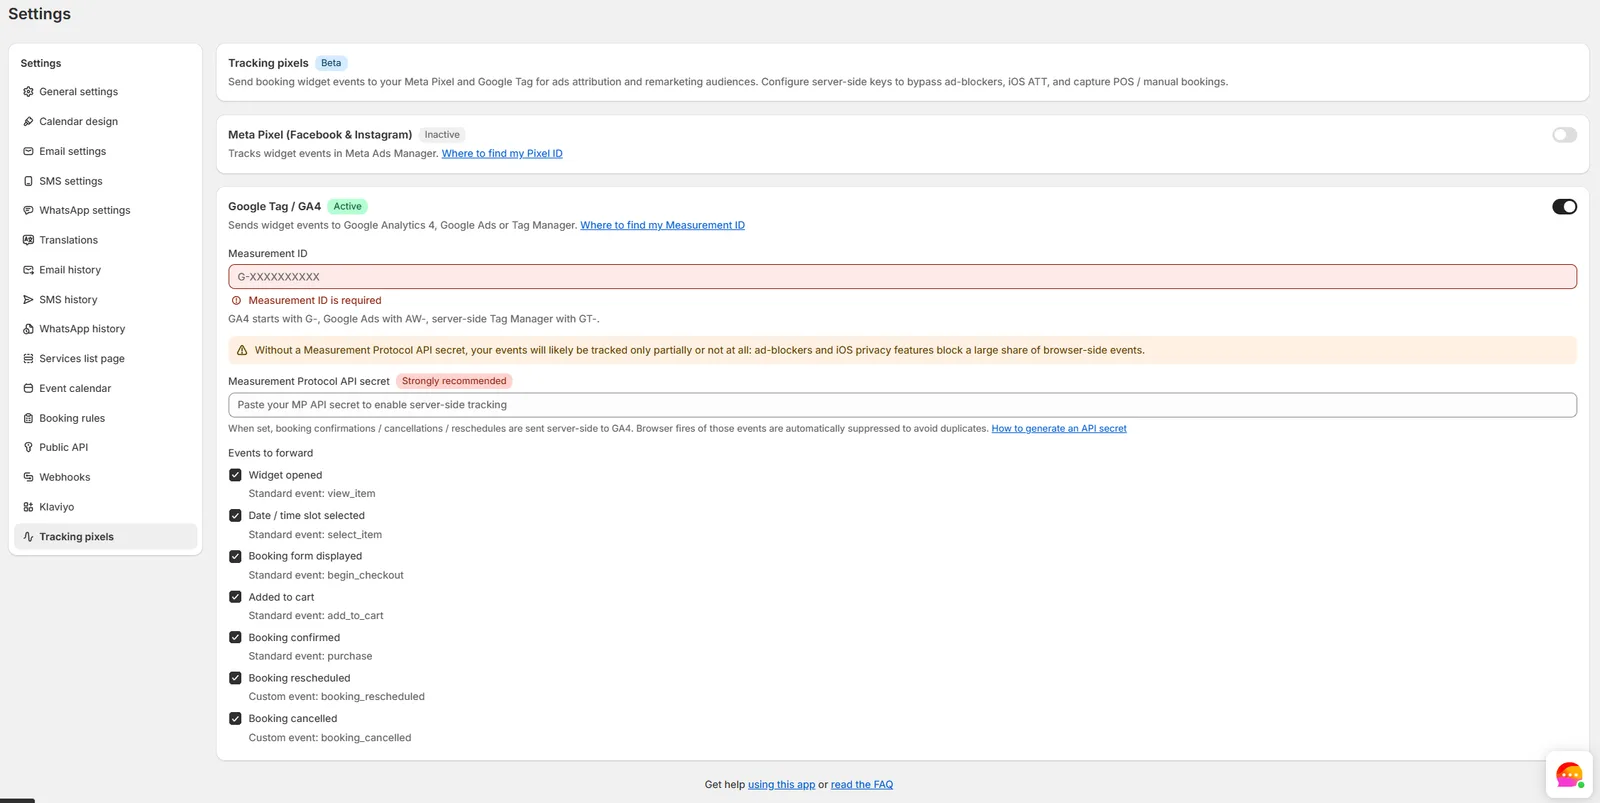Click 'How to generate an API secret' link
1600x803 pixels.
pyautogui.click(x=1059, y=429)
